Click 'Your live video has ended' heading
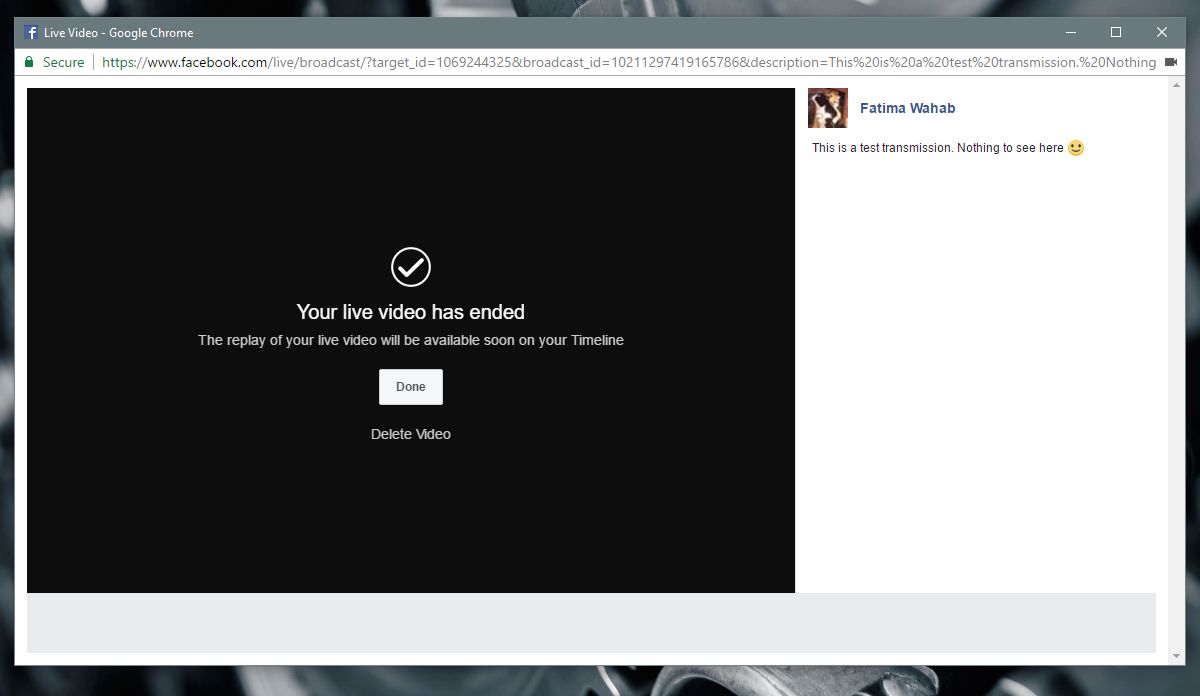Image resolution: width=1200 pixels, height=696 pixels. [411, 312]
